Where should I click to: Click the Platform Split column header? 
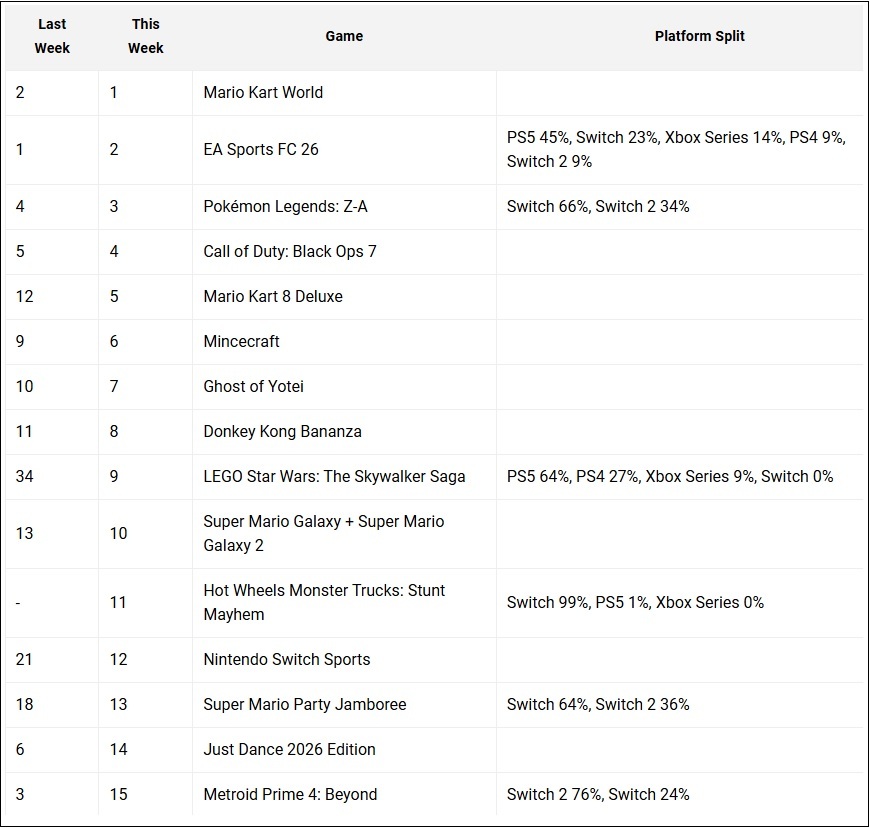click(x=699, y=36)
